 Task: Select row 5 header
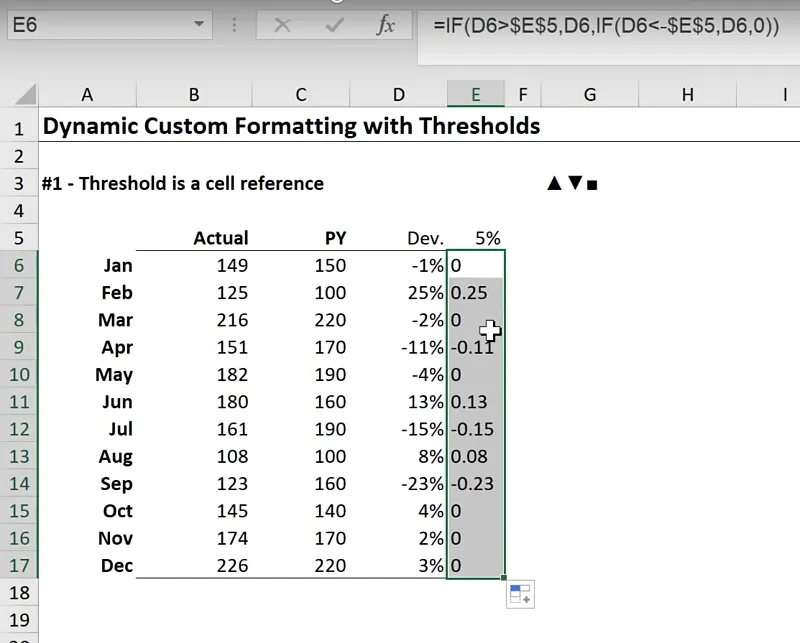18,238
